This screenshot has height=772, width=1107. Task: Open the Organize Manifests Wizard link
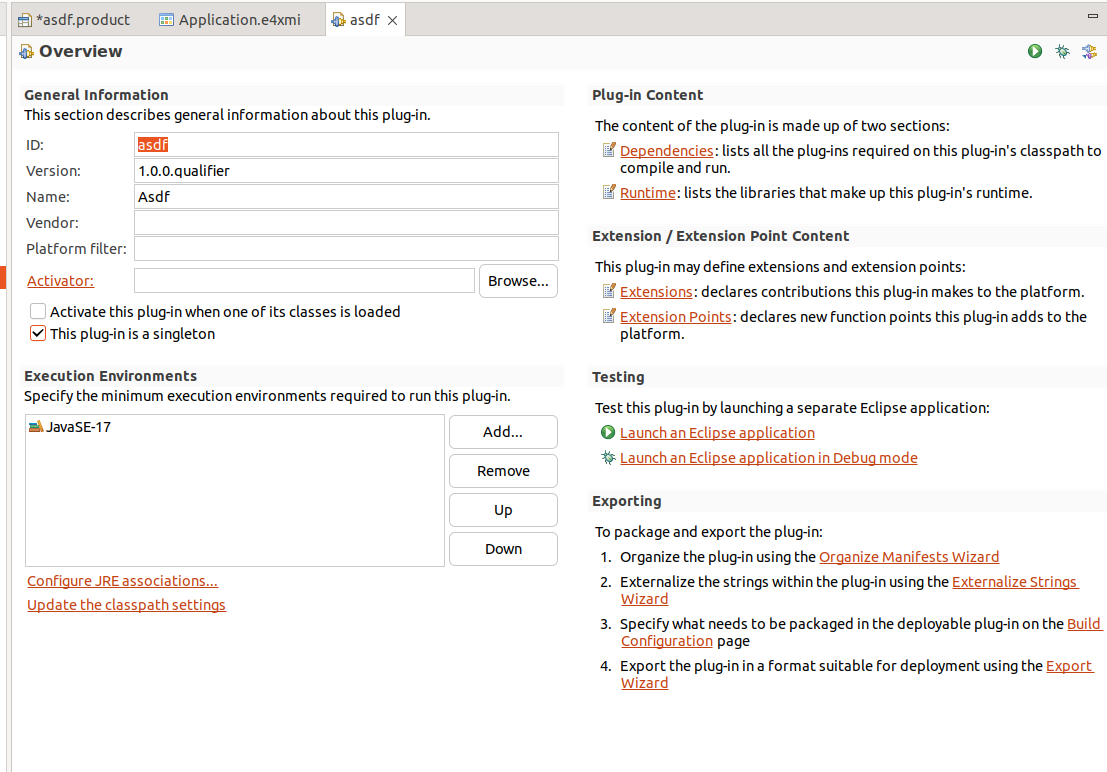click(909, 557)
